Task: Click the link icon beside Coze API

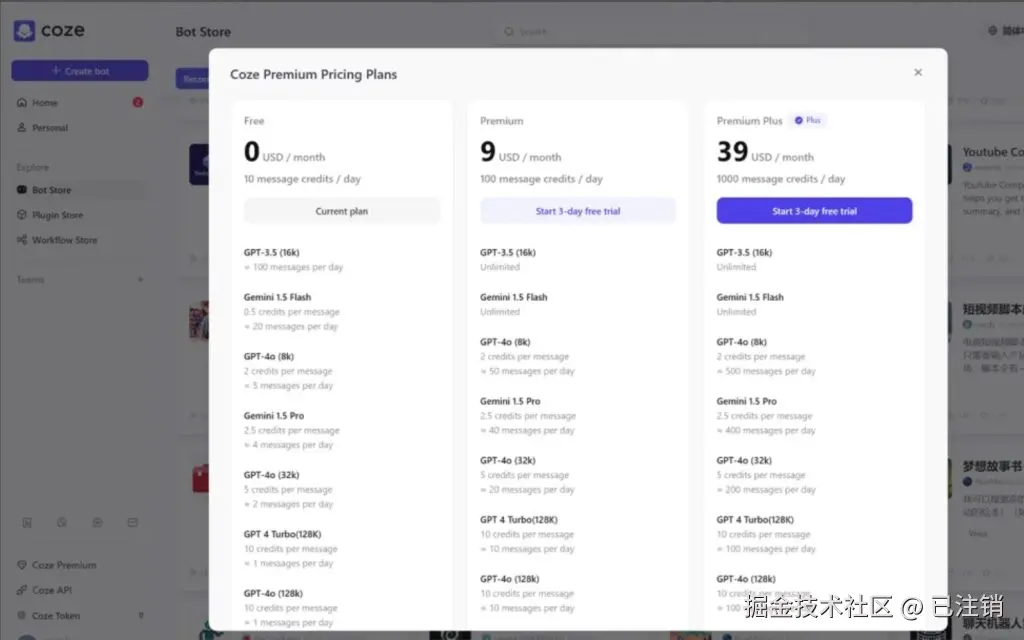Action: pos(22,590)
